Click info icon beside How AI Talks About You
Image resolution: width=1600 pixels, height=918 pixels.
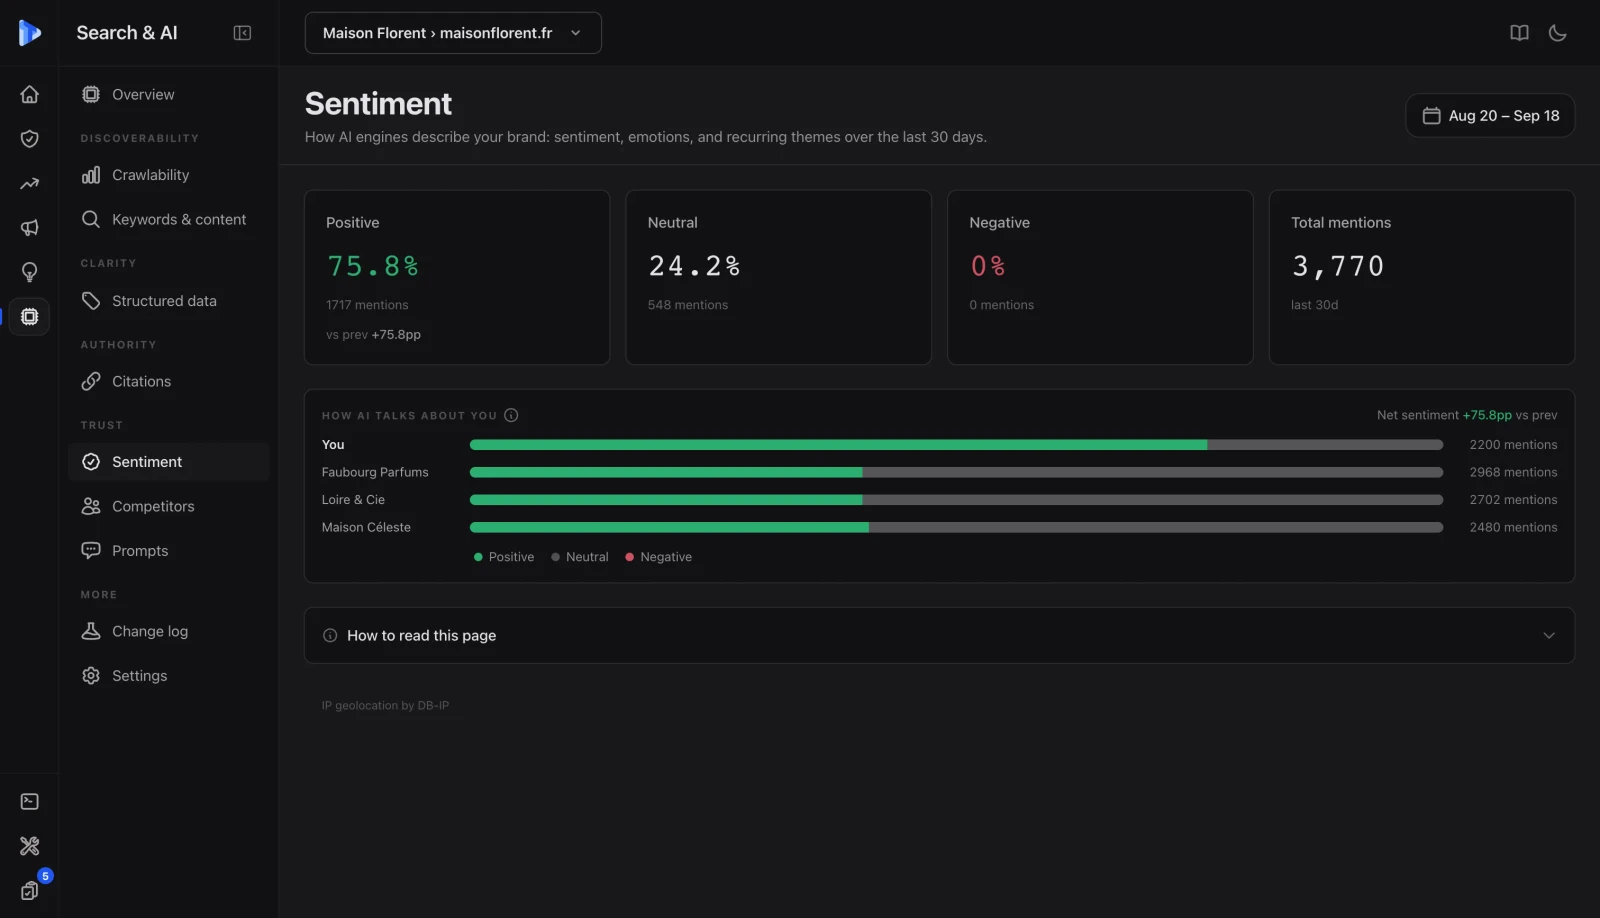[x=511, y=416]
